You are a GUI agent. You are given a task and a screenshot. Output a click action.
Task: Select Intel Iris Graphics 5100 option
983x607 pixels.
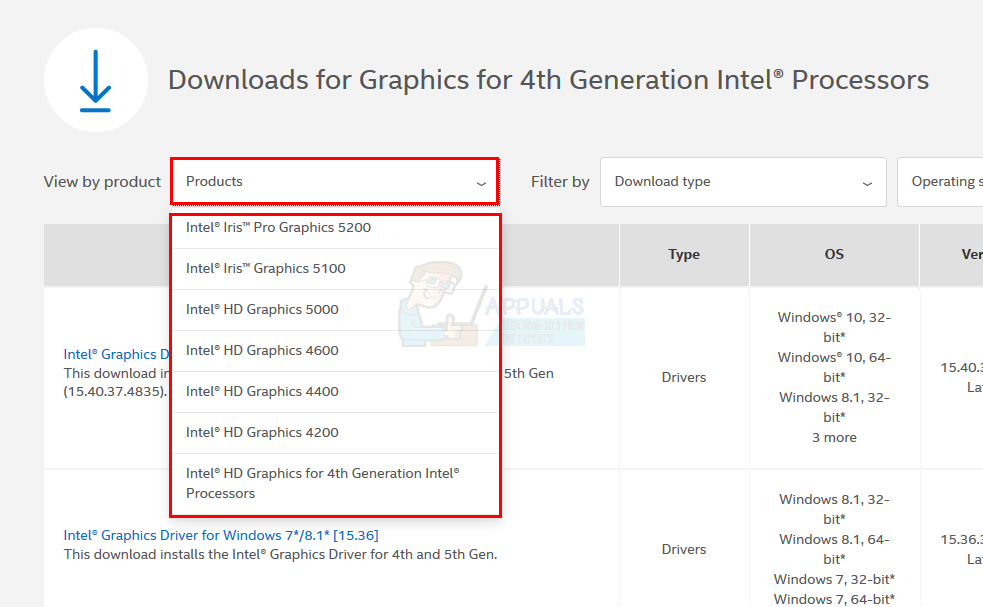coord(335,269)
